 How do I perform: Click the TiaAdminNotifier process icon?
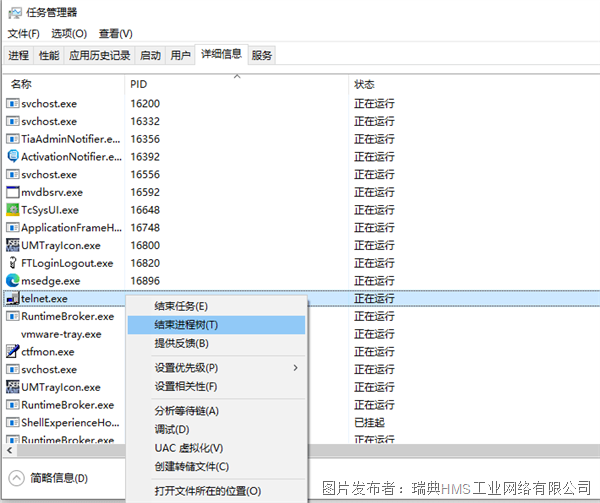tap(13, 139)
